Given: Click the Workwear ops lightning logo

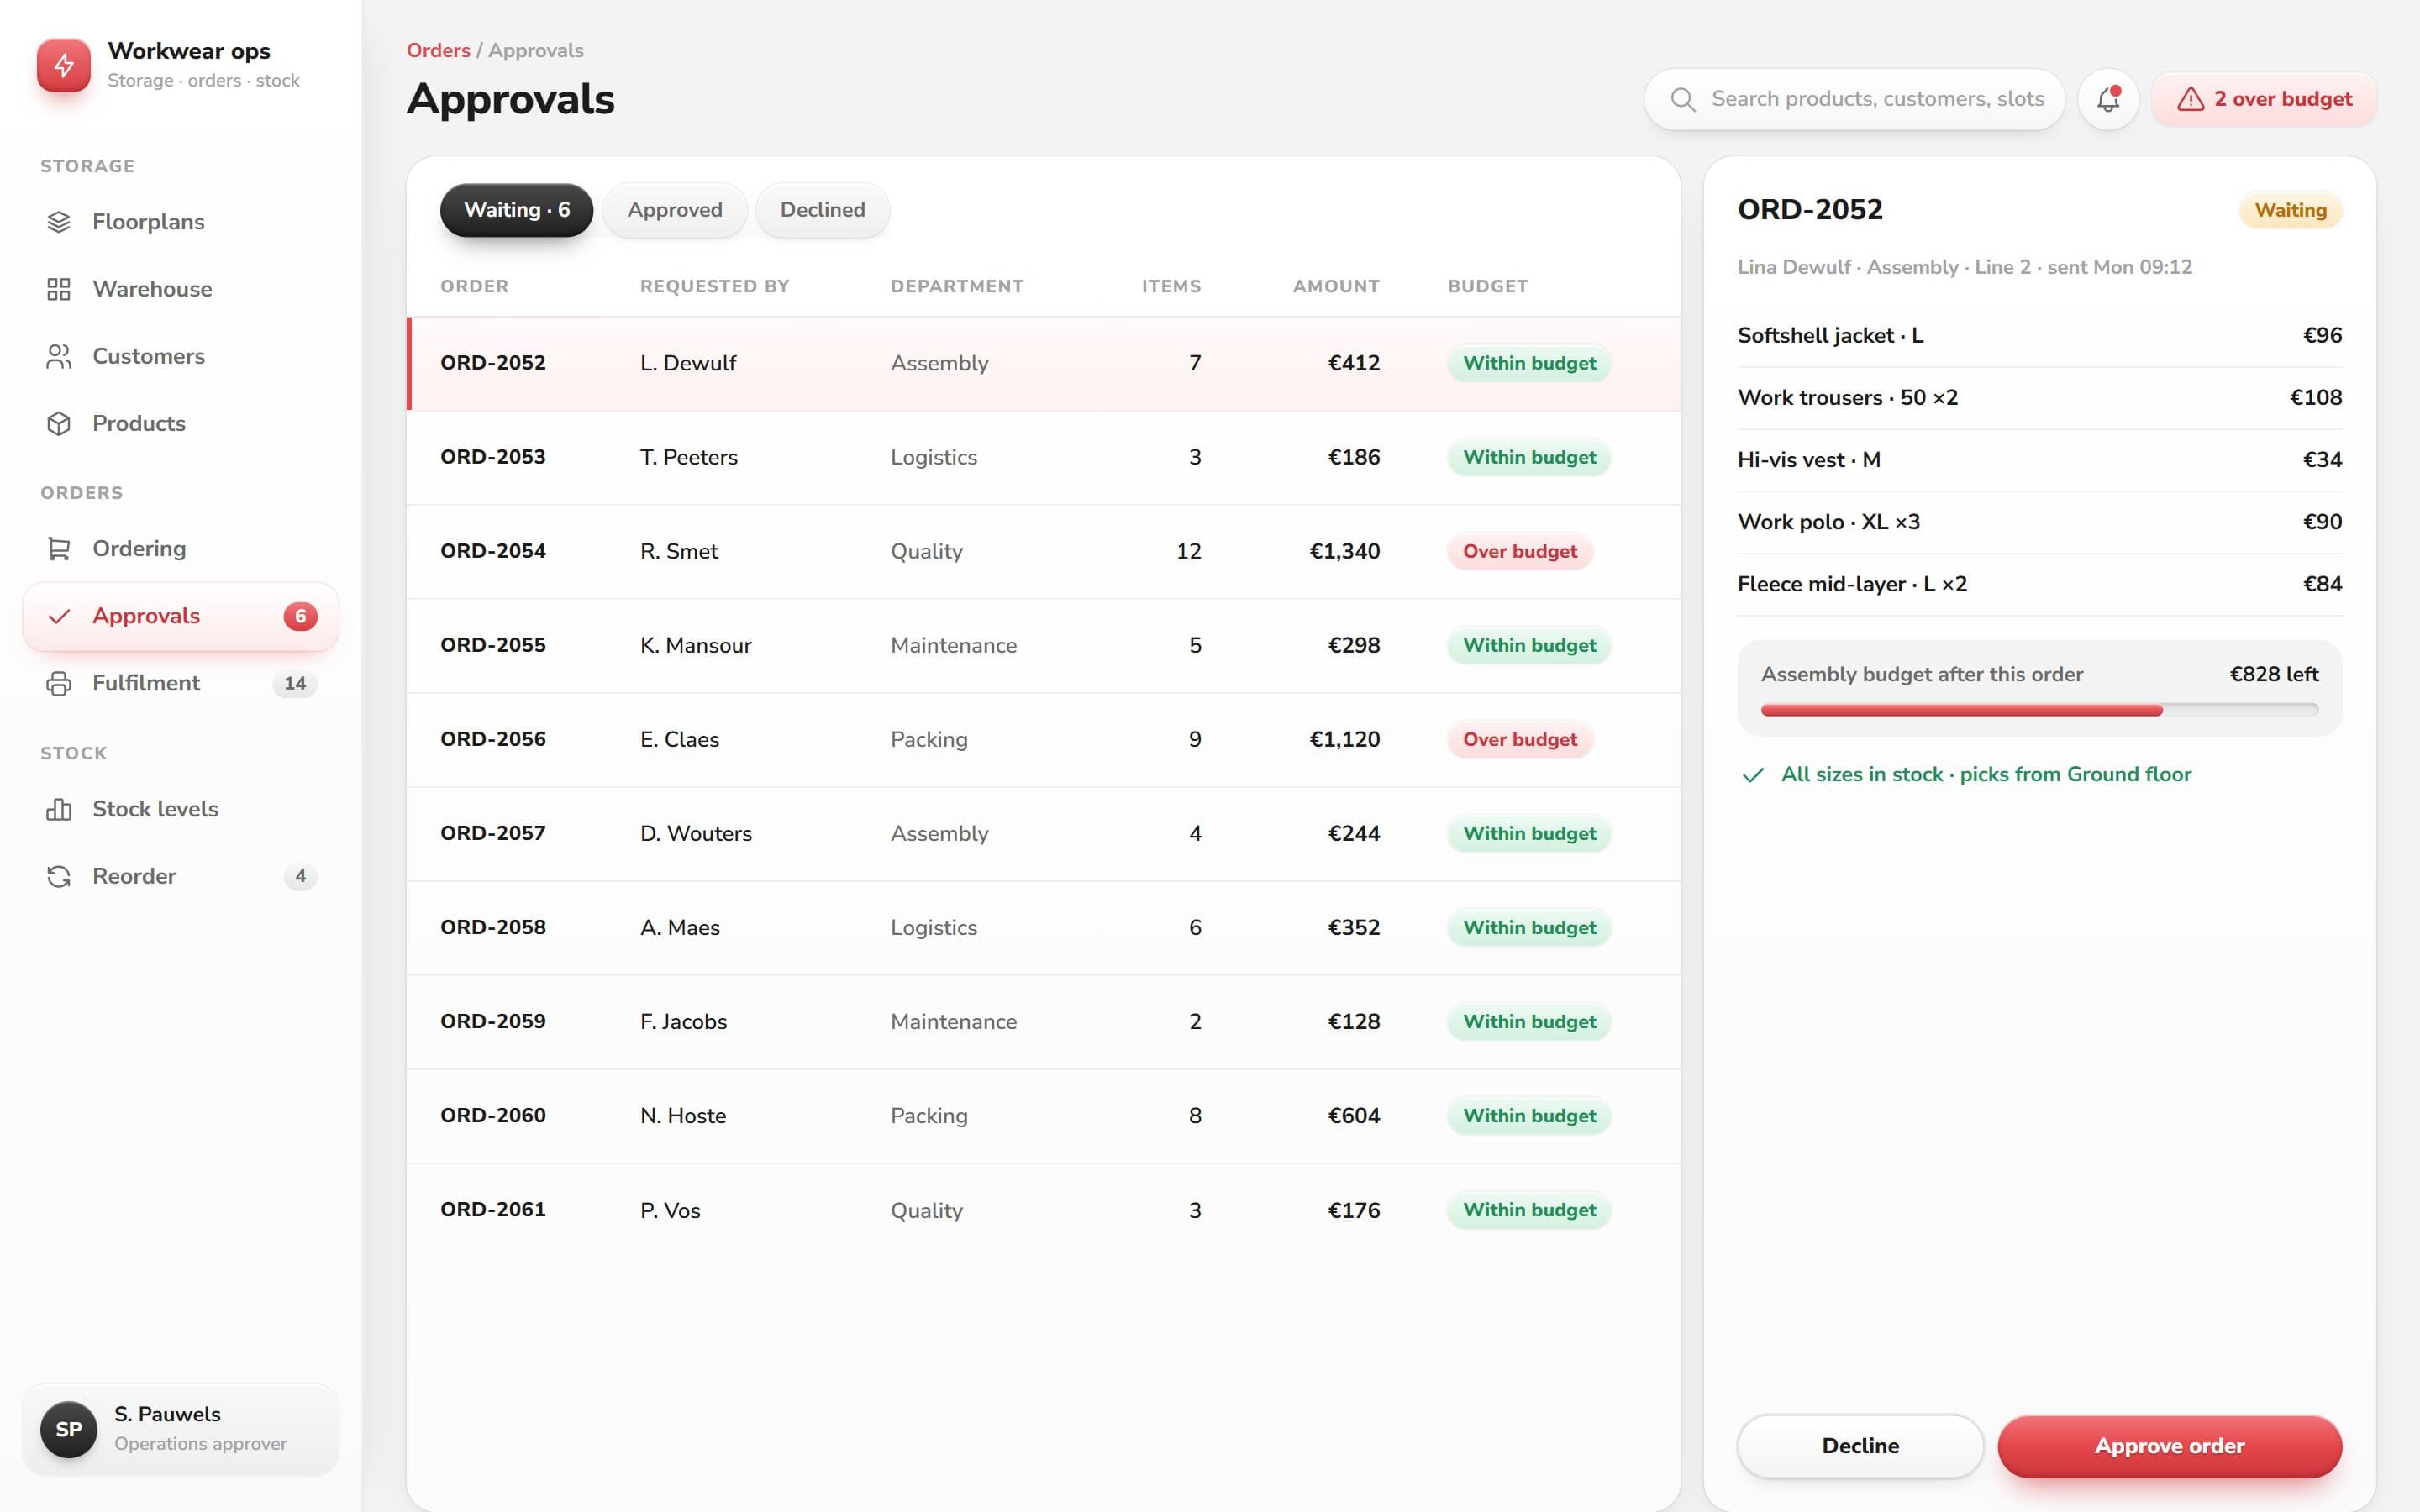Looking at the screenshot, I should pos(63,65).
